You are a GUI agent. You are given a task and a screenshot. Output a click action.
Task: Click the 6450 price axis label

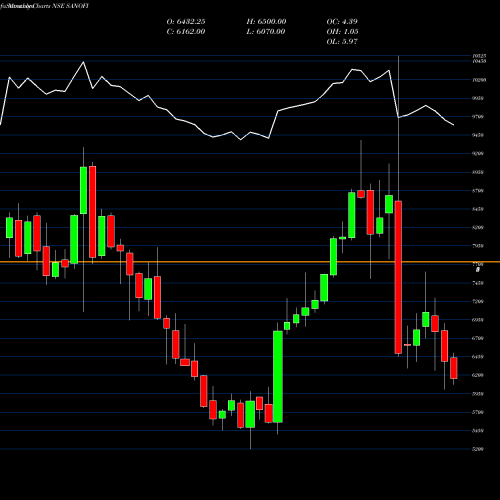(478, 357)
